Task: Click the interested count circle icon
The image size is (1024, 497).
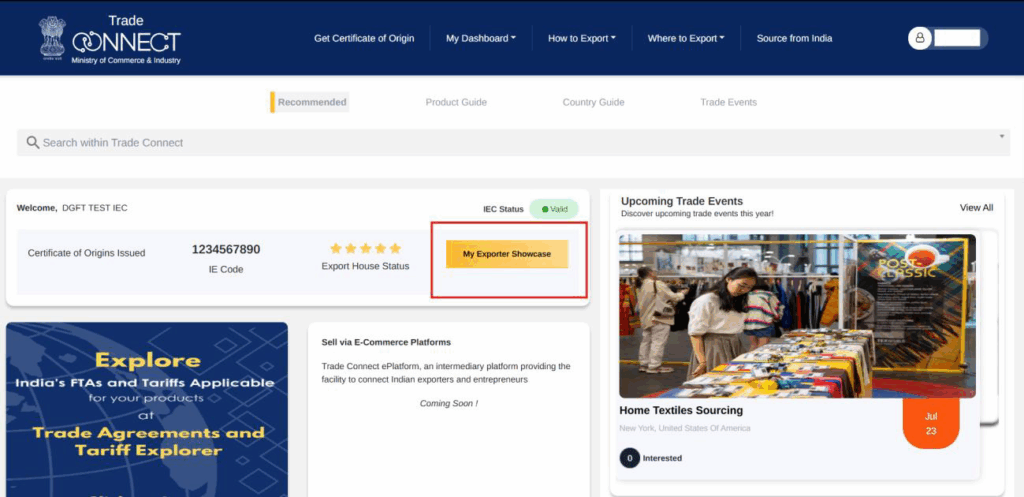Action: (630, 458)
